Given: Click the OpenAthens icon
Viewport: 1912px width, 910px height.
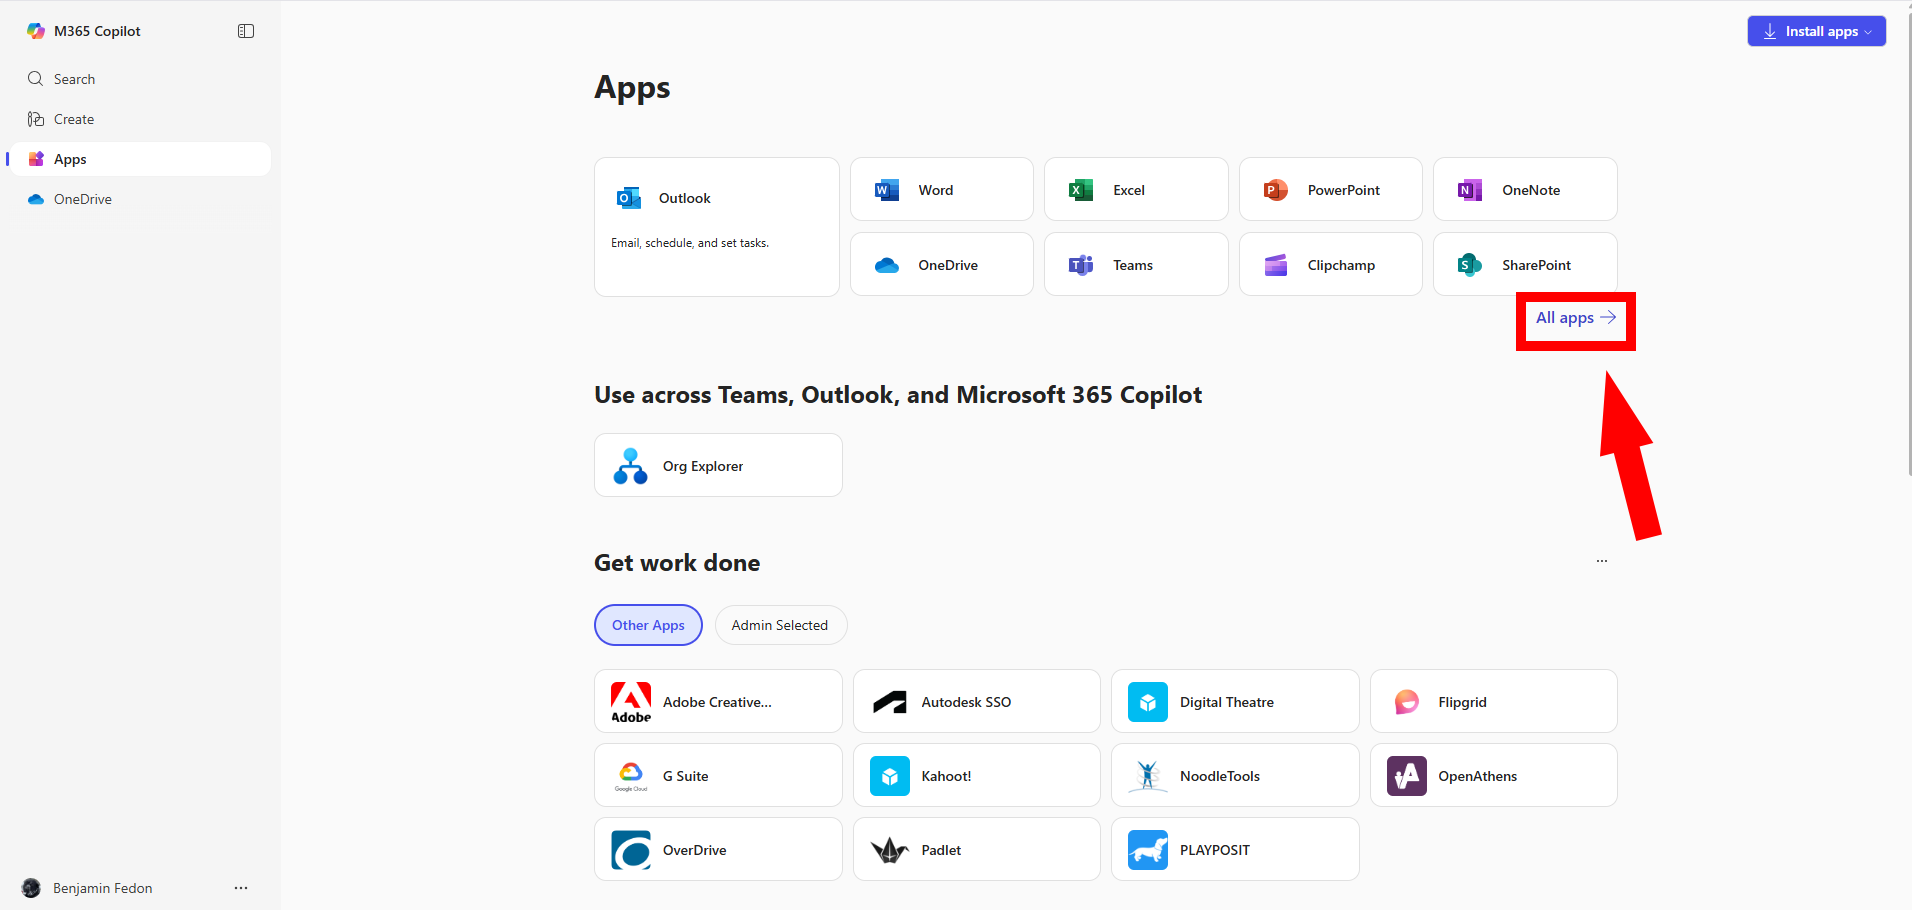Looking at the screenshot, I should tap(1407, 776).
